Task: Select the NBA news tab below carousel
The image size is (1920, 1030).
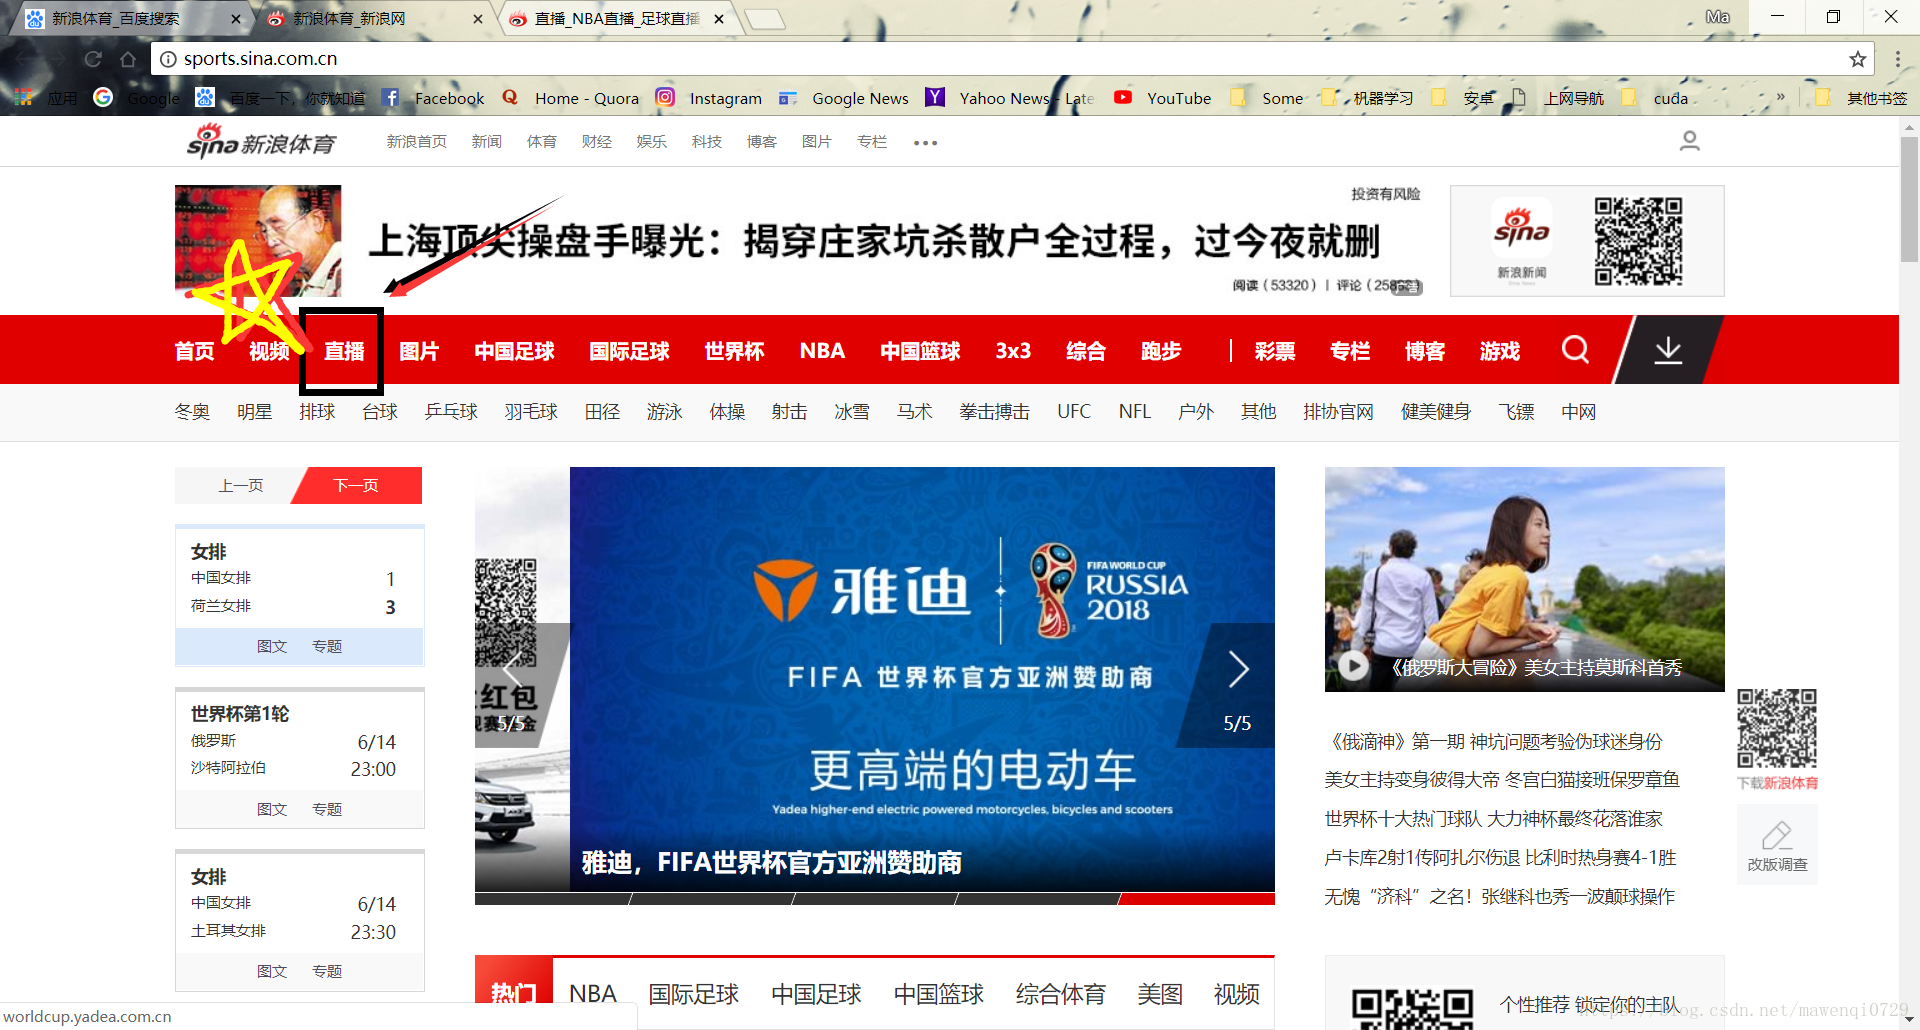Action: 593,994
